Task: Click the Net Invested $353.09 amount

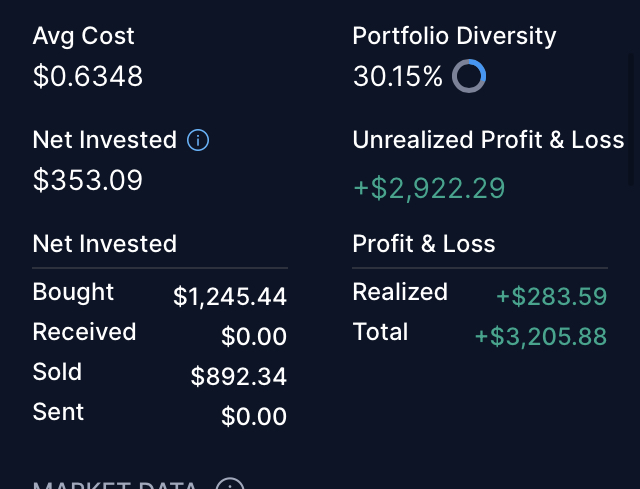Action: (x=88, y=180)
